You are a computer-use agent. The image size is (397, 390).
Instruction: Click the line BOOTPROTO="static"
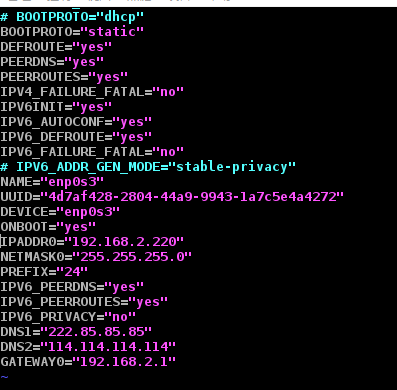pos(72,32)
